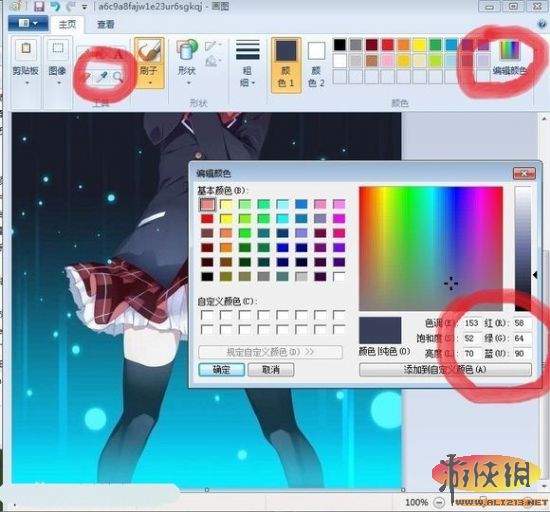Viewport: 550px width, 512px height.
Task: Choose white in the basic colors grid
Action: point(339,276)
